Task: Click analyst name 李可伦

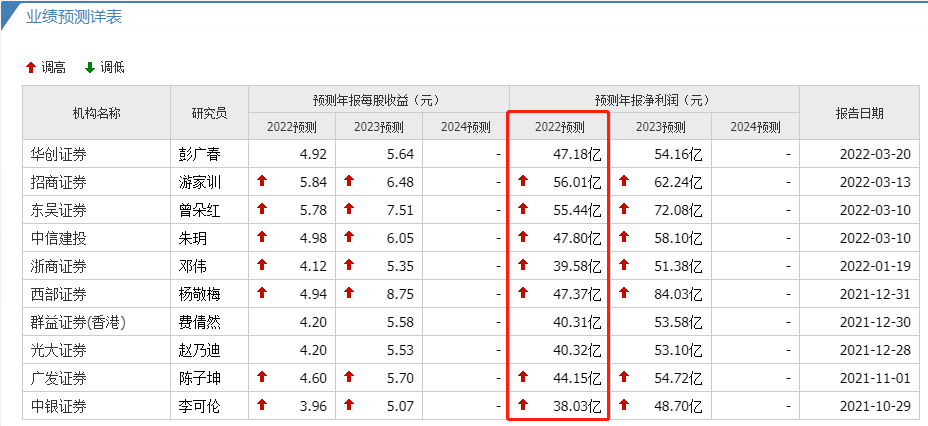Action: (x=209, y=405)
